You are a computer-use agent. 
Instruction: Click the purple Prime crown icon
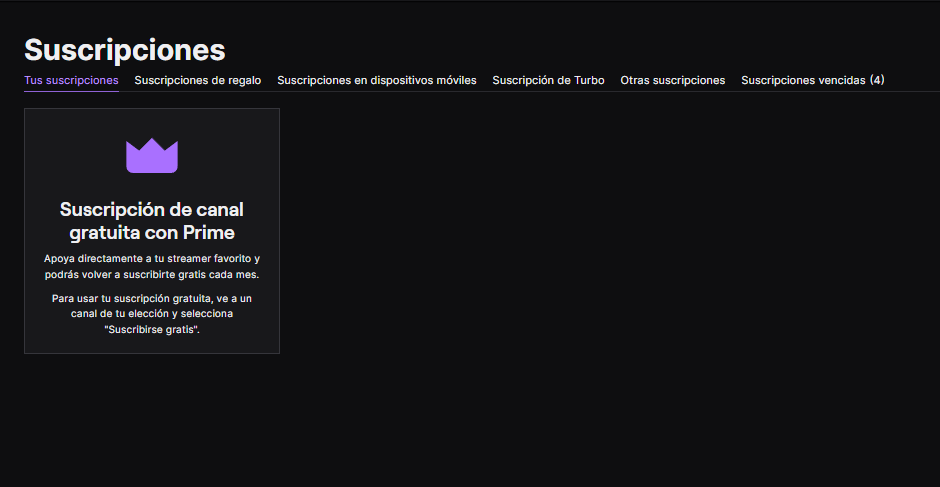coord(151,156)
